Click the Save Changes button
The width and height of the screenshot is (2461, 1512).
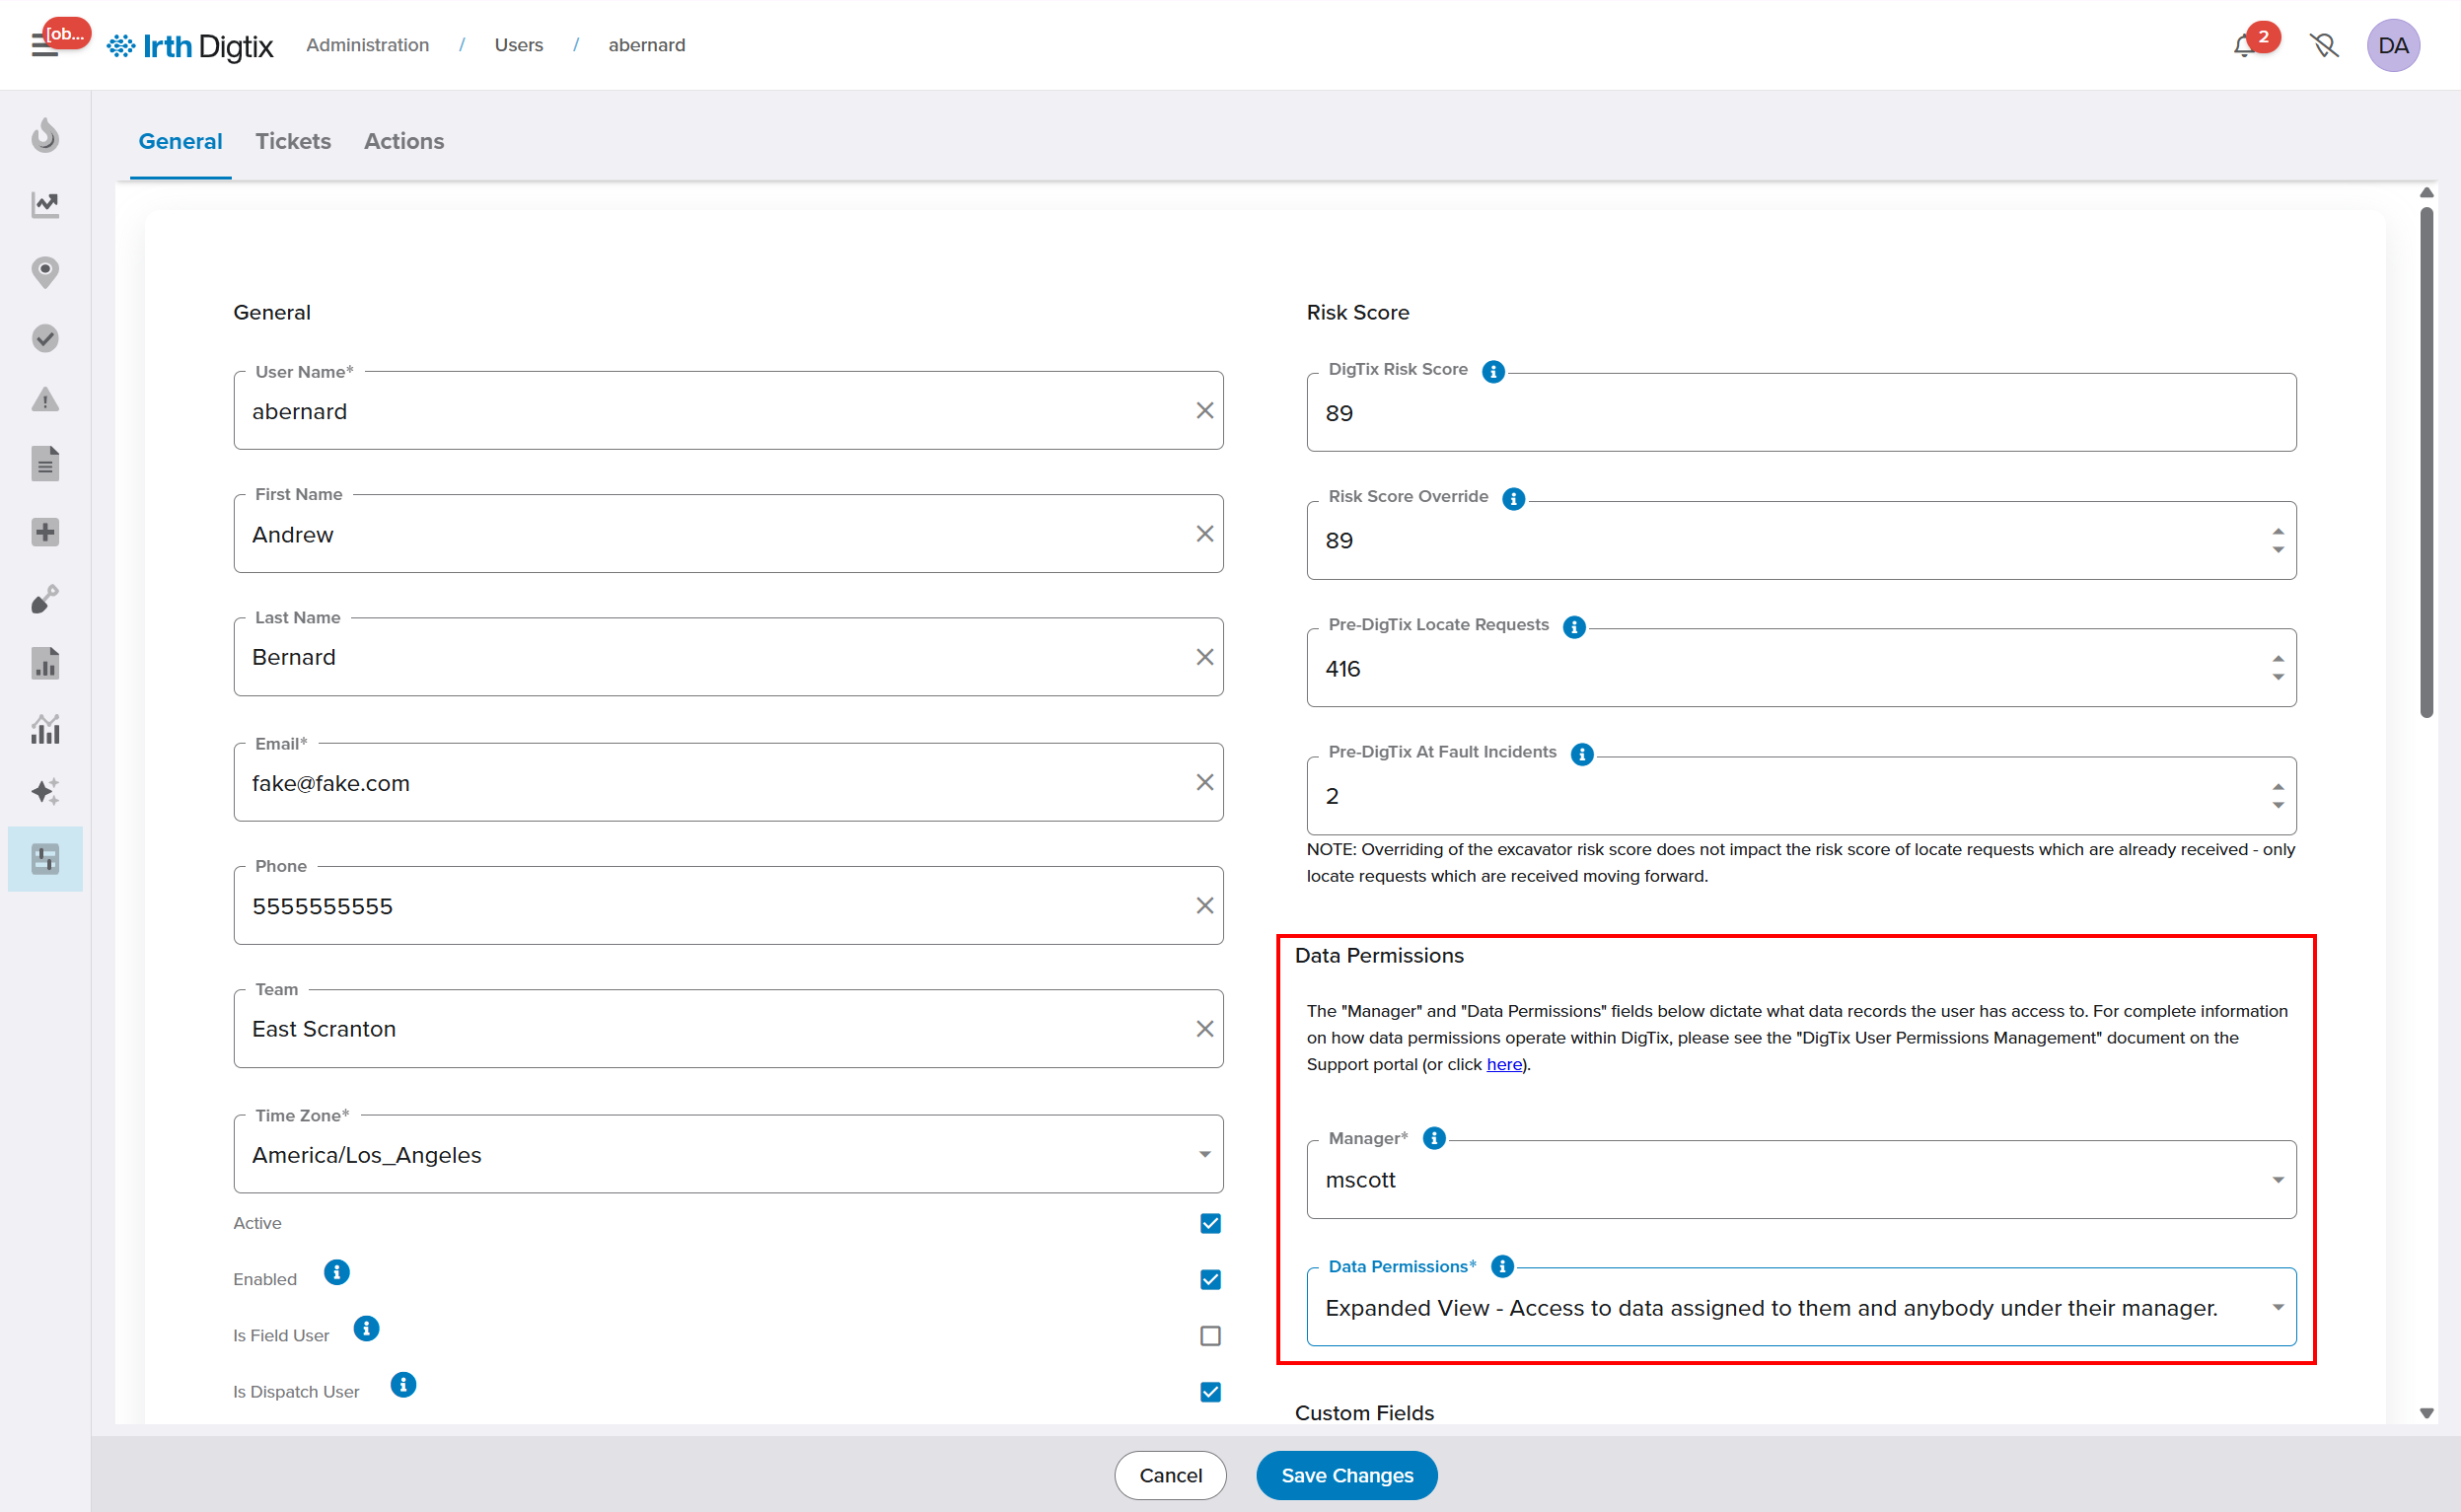point(1346,1475)
